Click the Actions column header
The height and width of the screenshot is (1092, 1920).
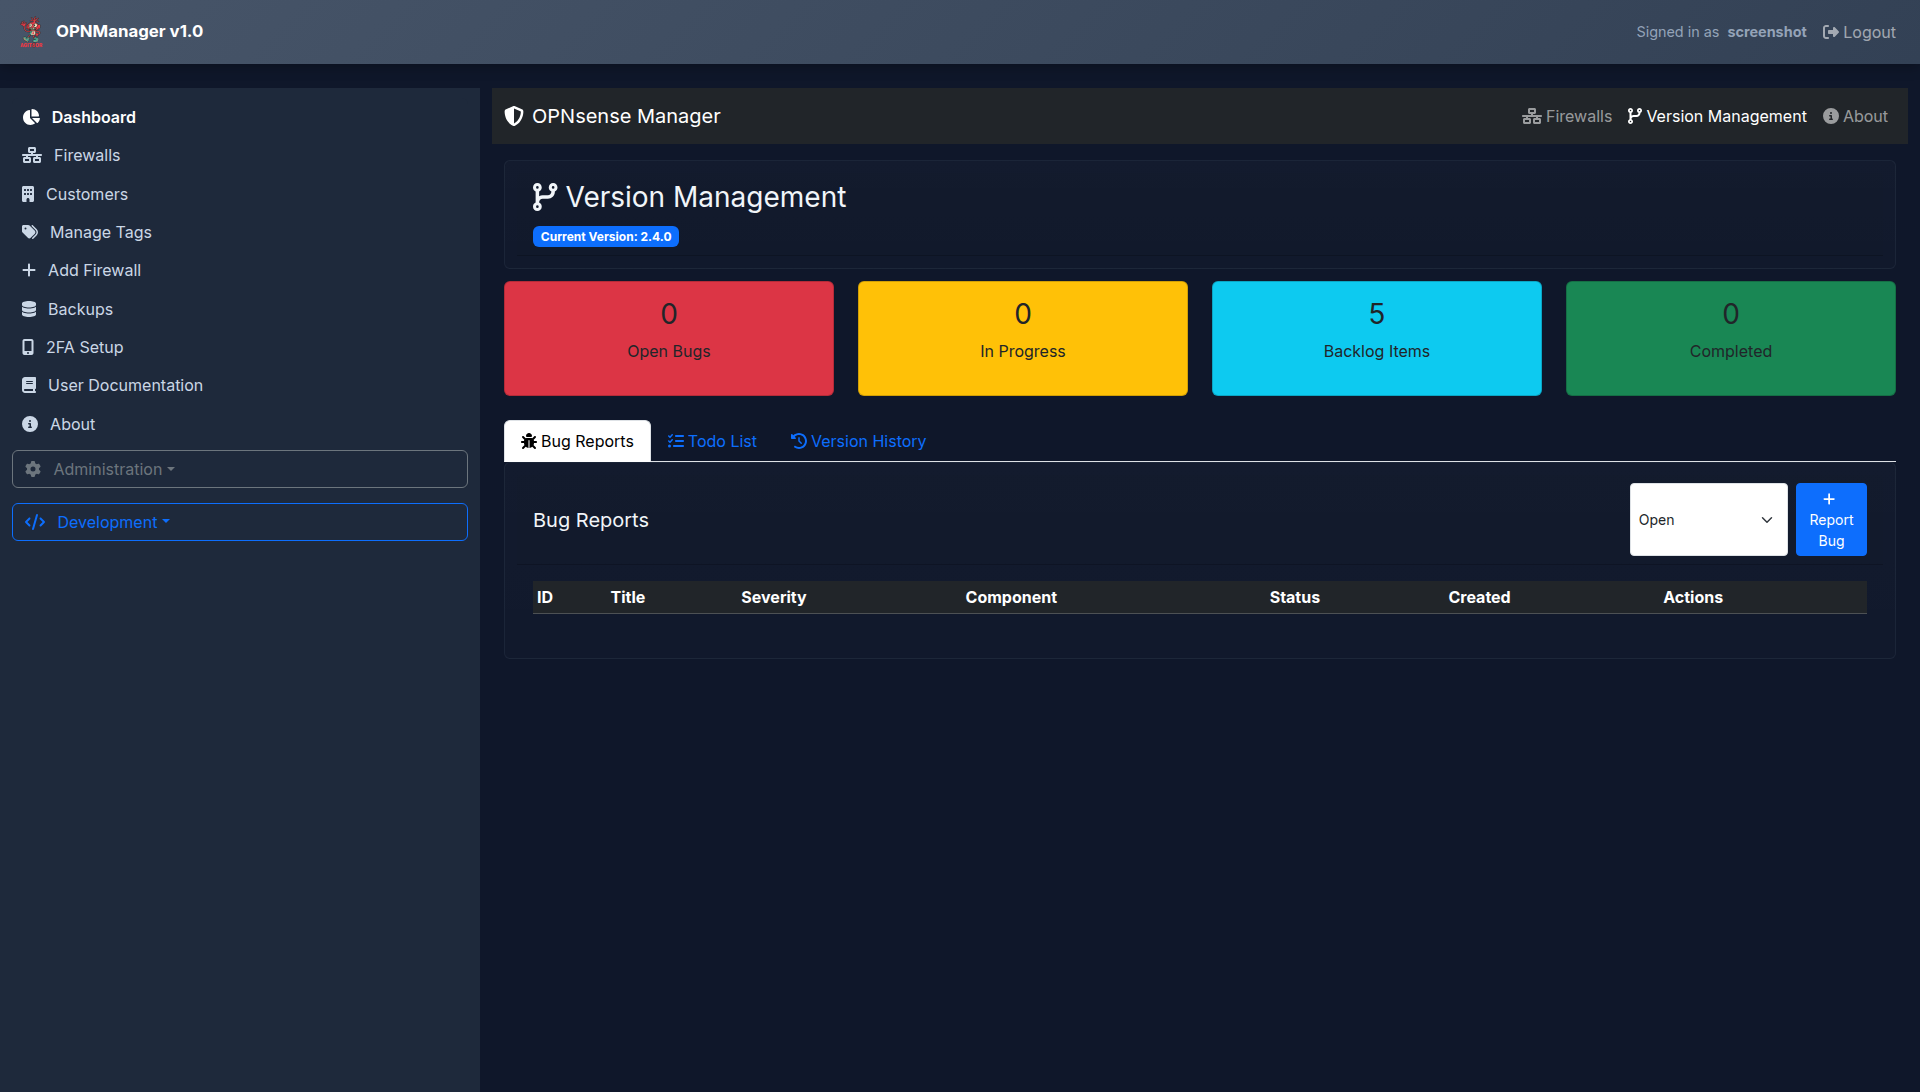tap(1693, 597)
